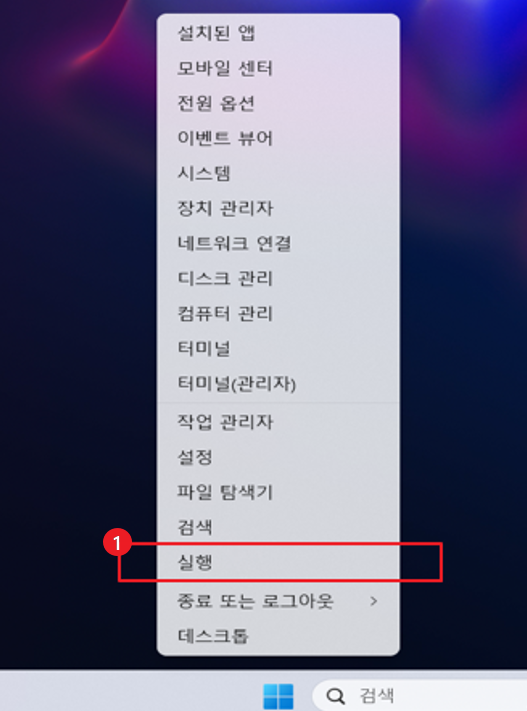
Task: Open 디스크 관리 from the menu
Action: coord(278,278)
